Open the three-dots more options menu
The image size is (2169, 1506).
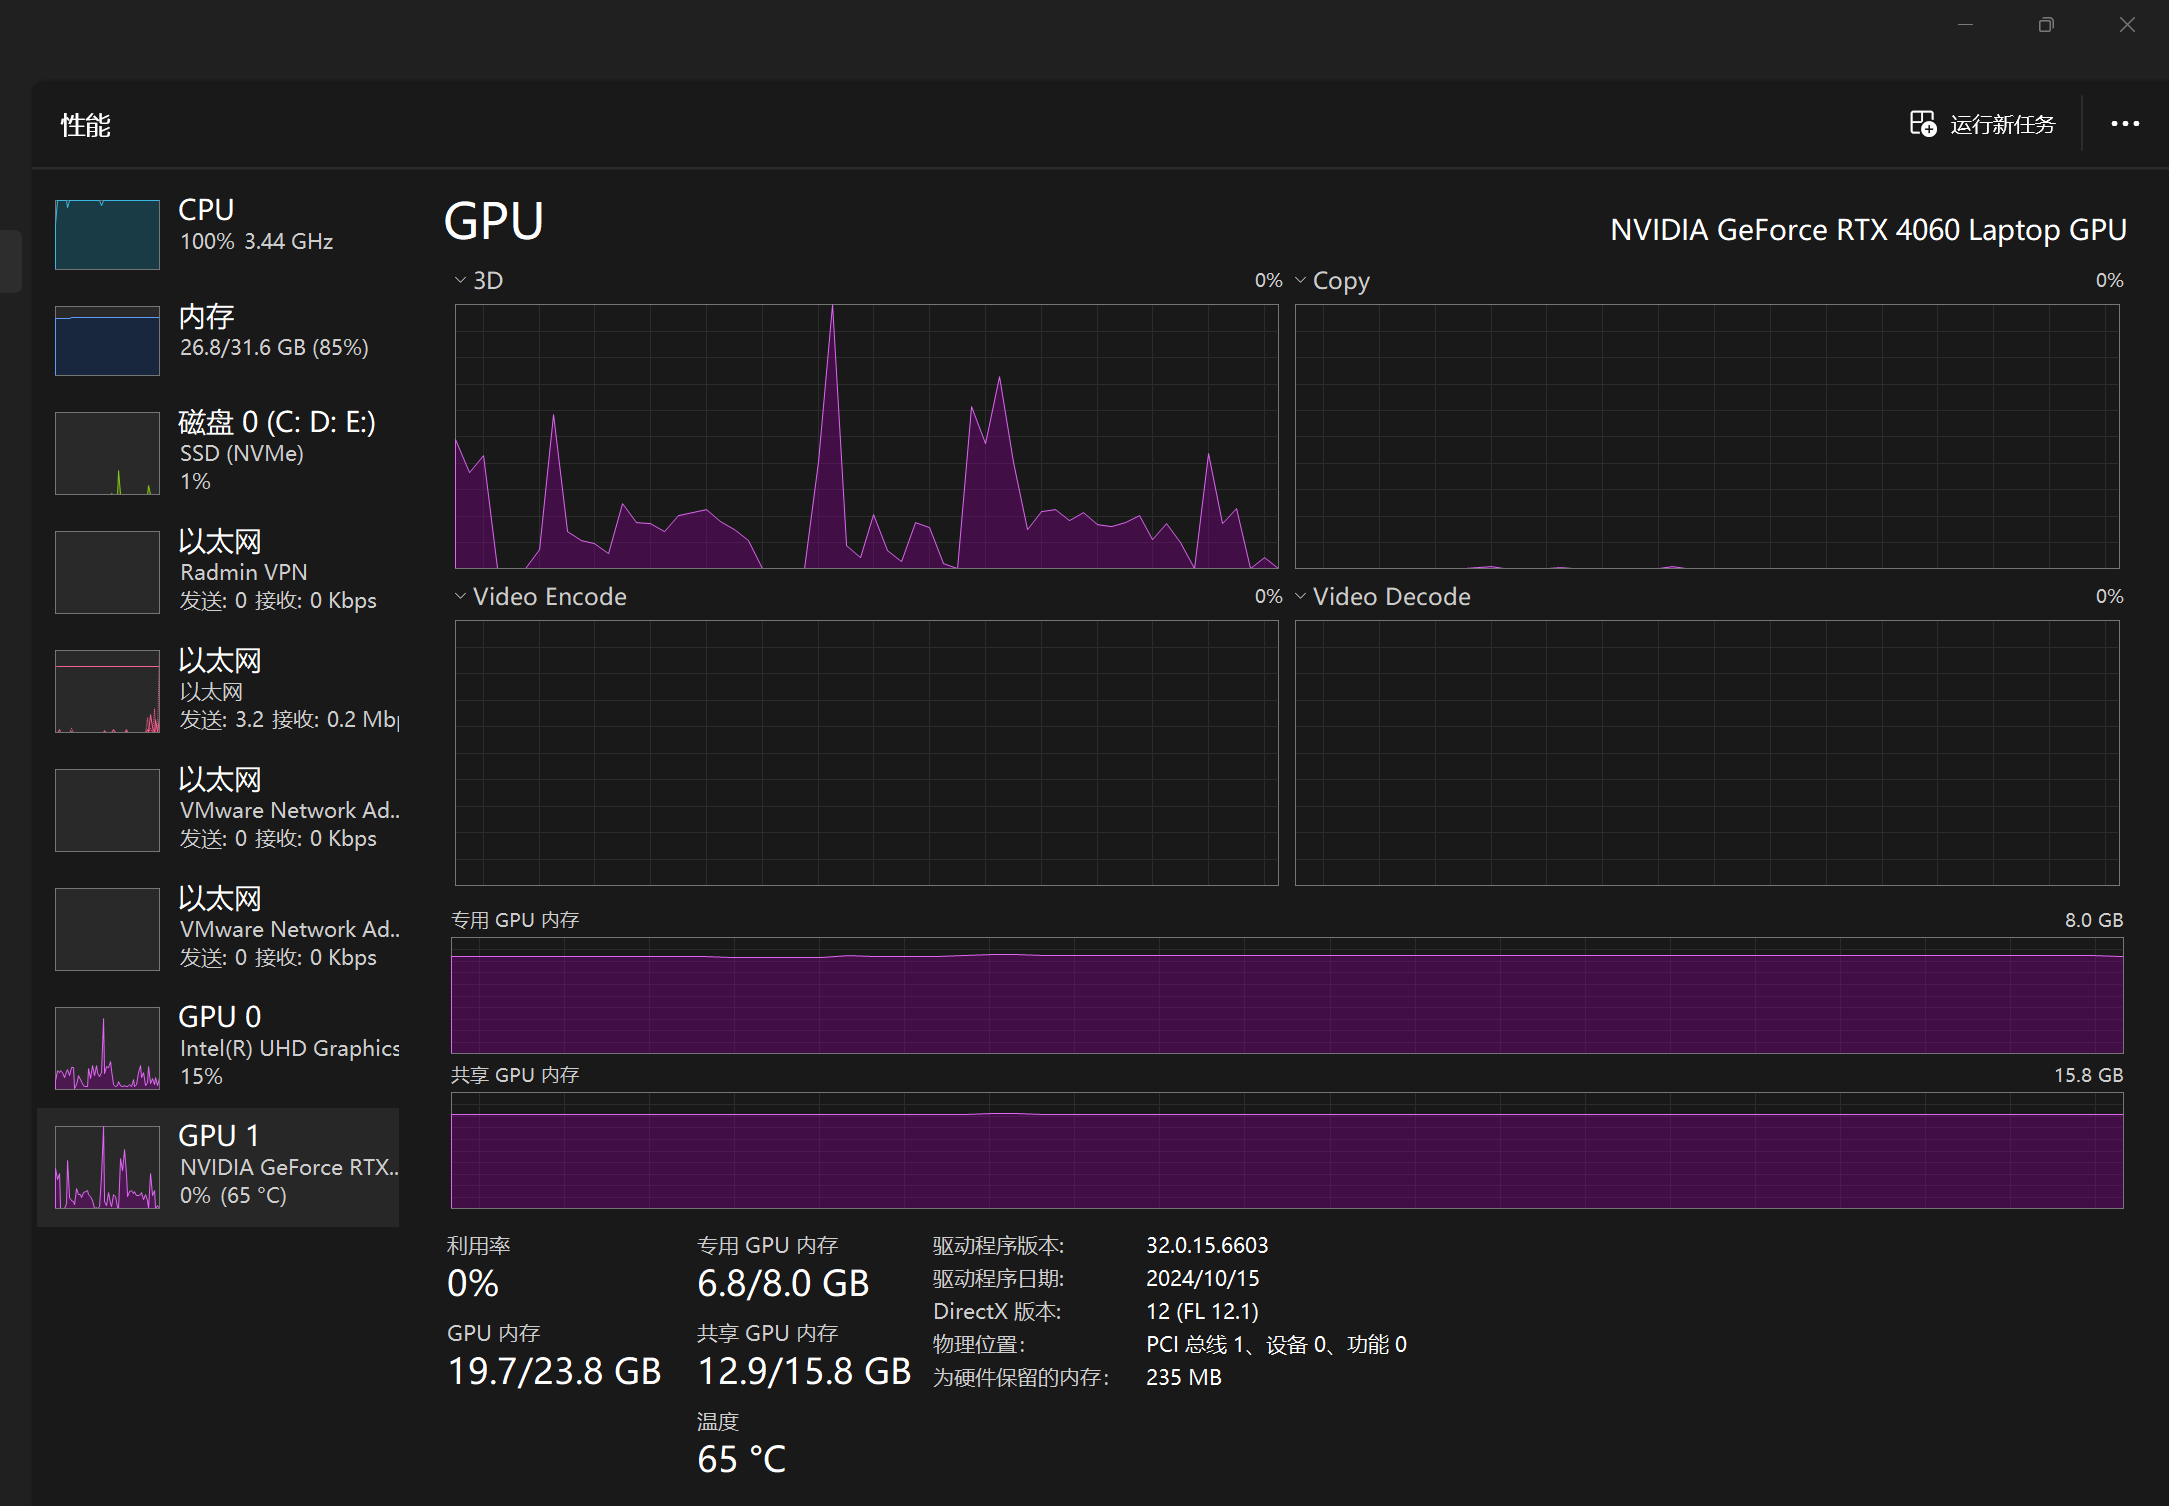point(2125,124)
